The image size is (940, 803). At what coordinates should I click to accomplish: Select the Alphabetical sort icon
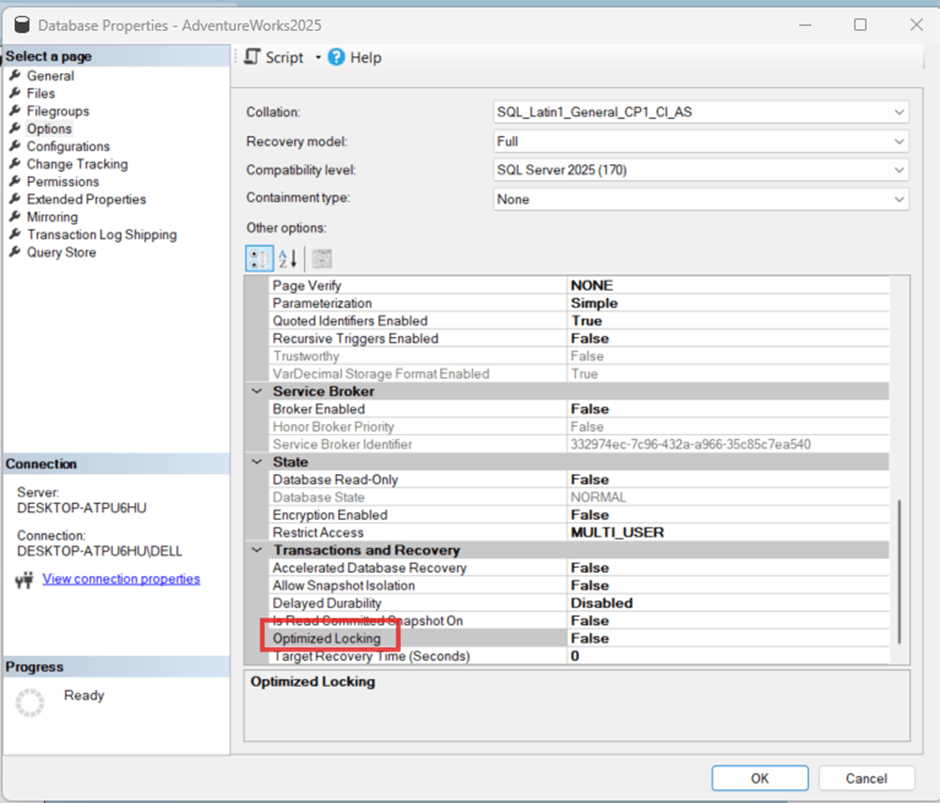288,258
